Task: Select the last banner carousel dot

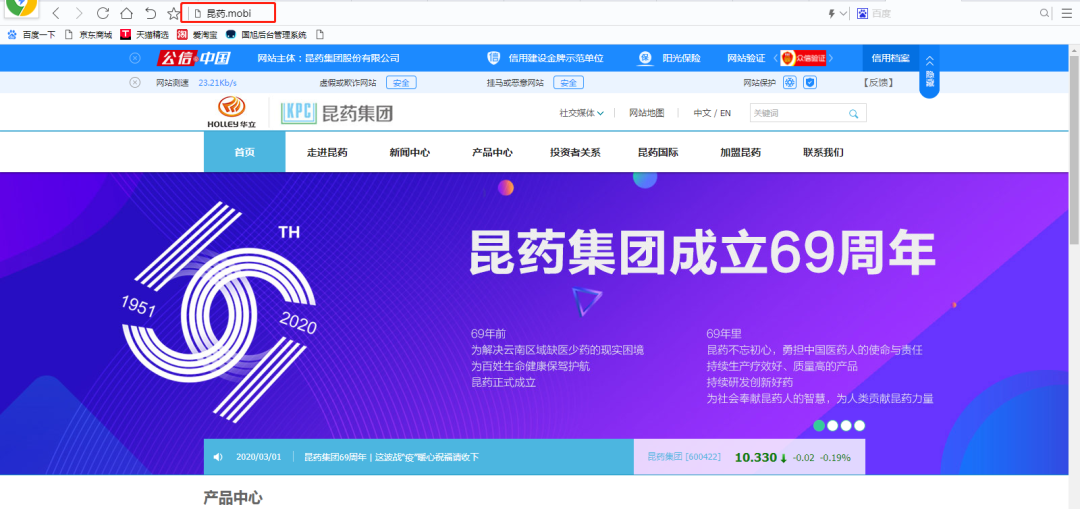Action: (x=859, y=425)
